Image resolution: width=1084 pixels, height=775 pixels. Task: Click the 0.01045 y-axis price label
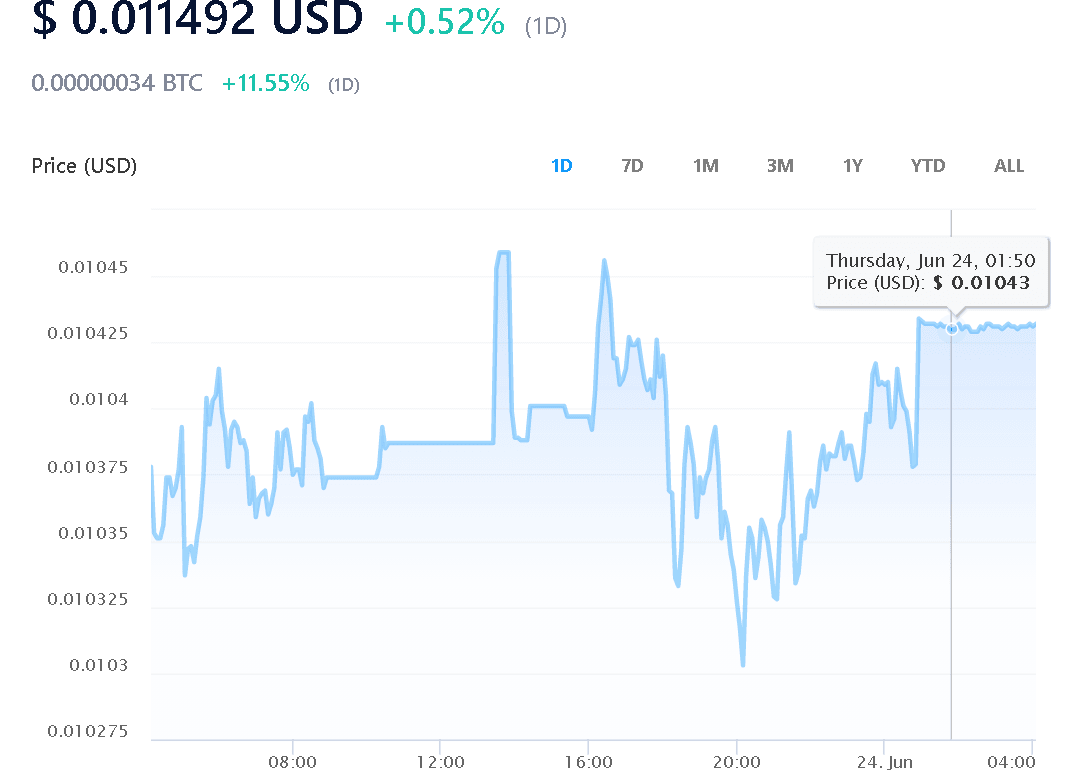(92, 268)
